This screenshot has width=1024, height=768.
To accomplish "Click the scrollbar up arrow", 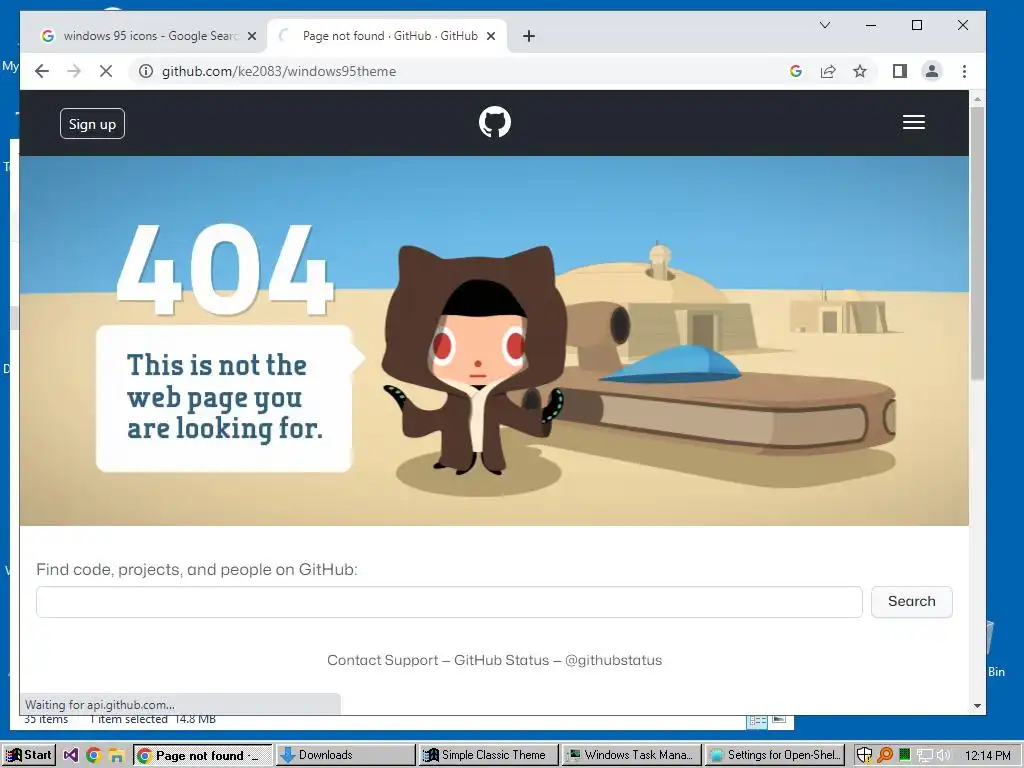I will [x=977, y=99].
